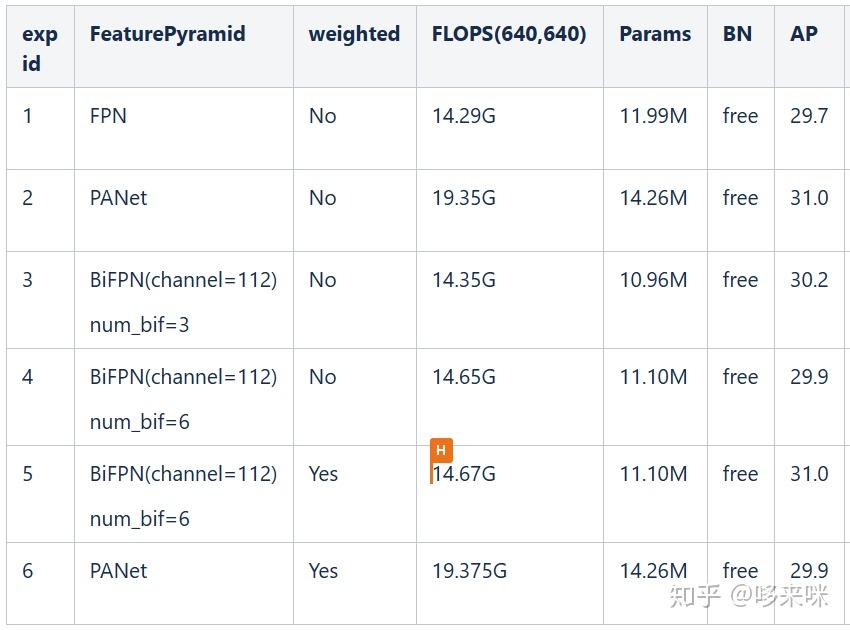
Task: Select the FPN cell in row 1
Action: (108, 116)
